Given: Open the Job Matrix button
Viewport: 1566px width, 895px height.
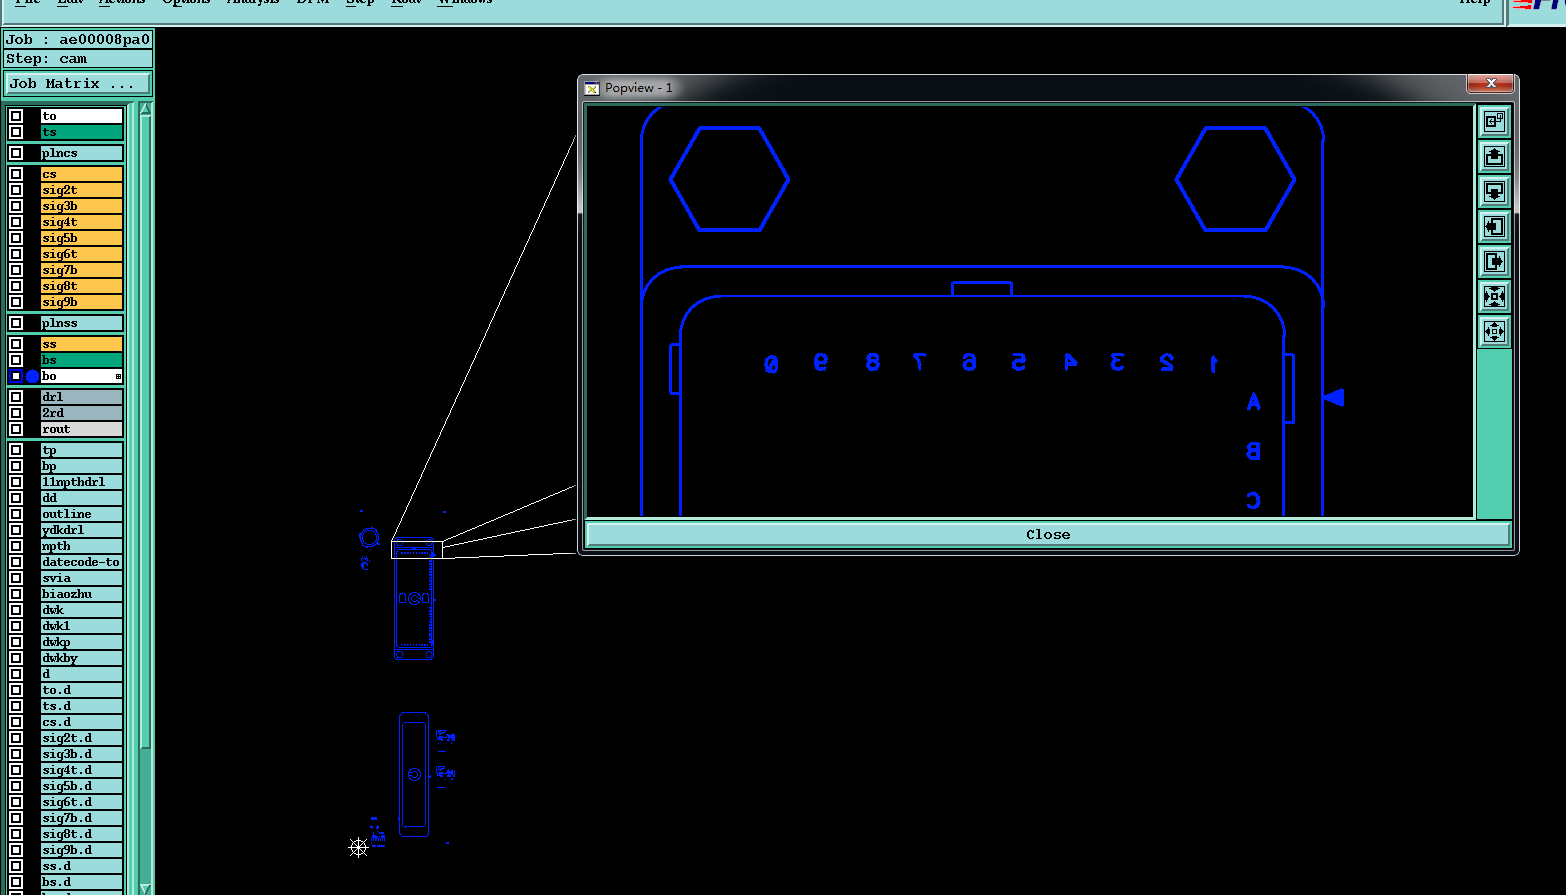Looking at the screenshot, I should 78,84.
